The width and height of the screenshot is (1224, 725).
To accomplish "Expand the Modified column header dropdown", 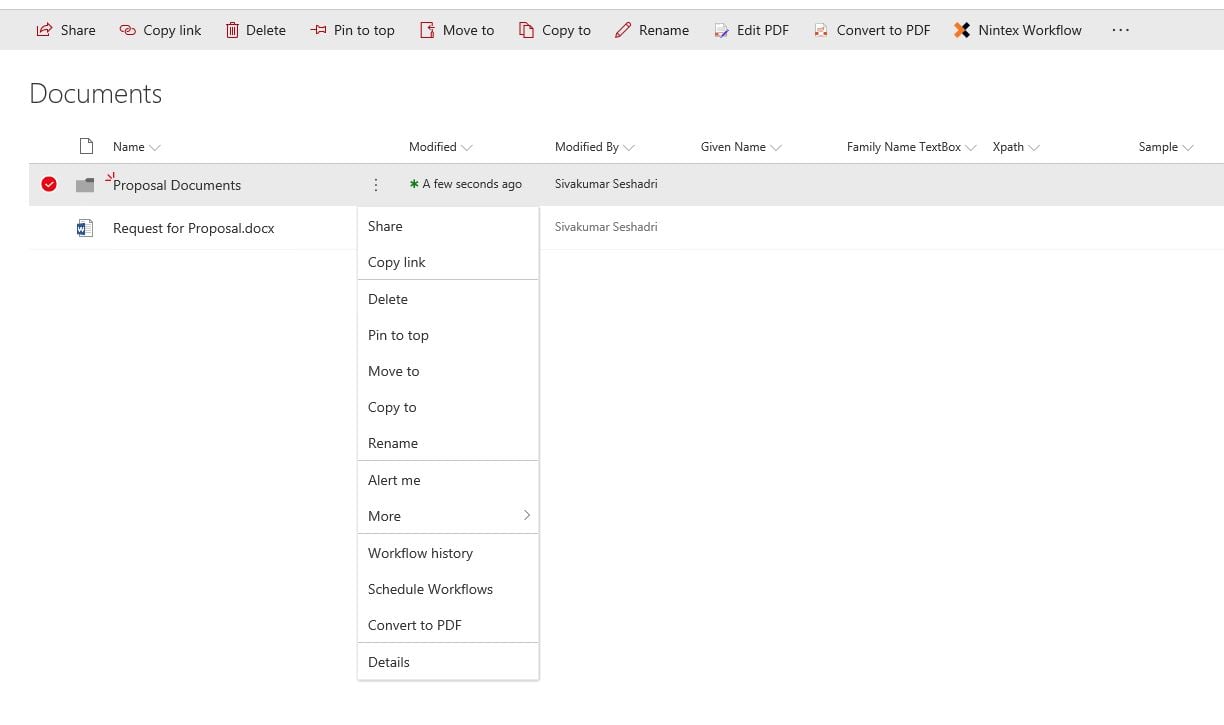I will pyautogui.click(x=467, y=147).
